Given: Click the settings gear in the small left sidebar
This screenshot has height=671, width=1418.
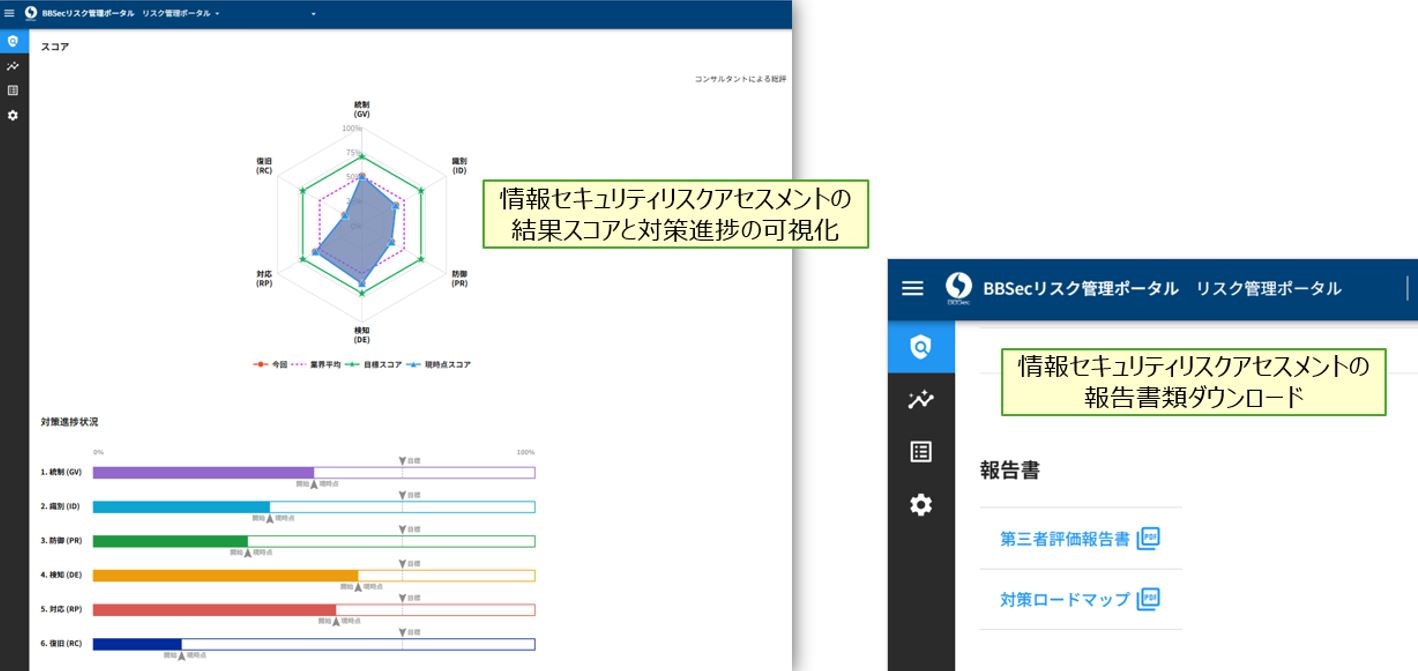Looking at the screenshot, I should [12, 115].
